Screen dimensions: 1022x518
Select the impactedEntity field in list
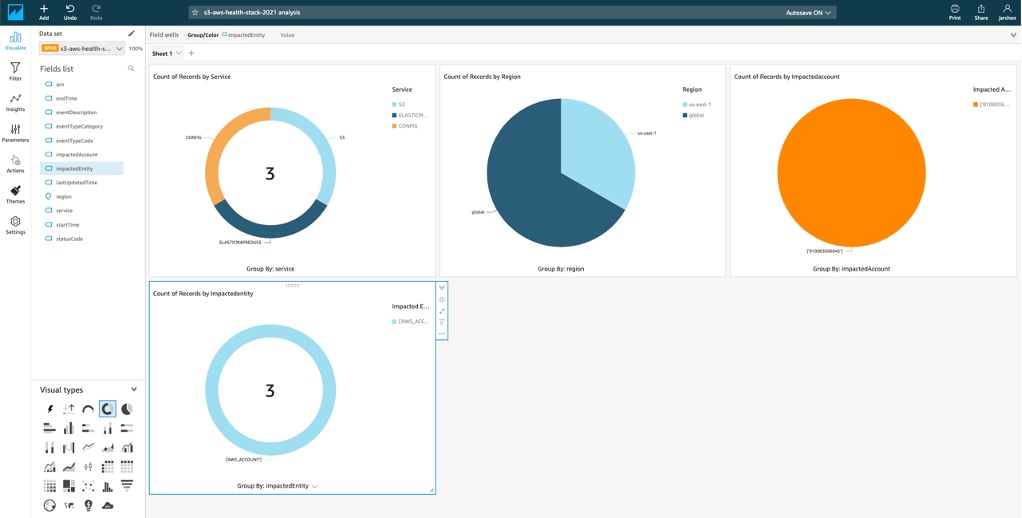[81, 169]
